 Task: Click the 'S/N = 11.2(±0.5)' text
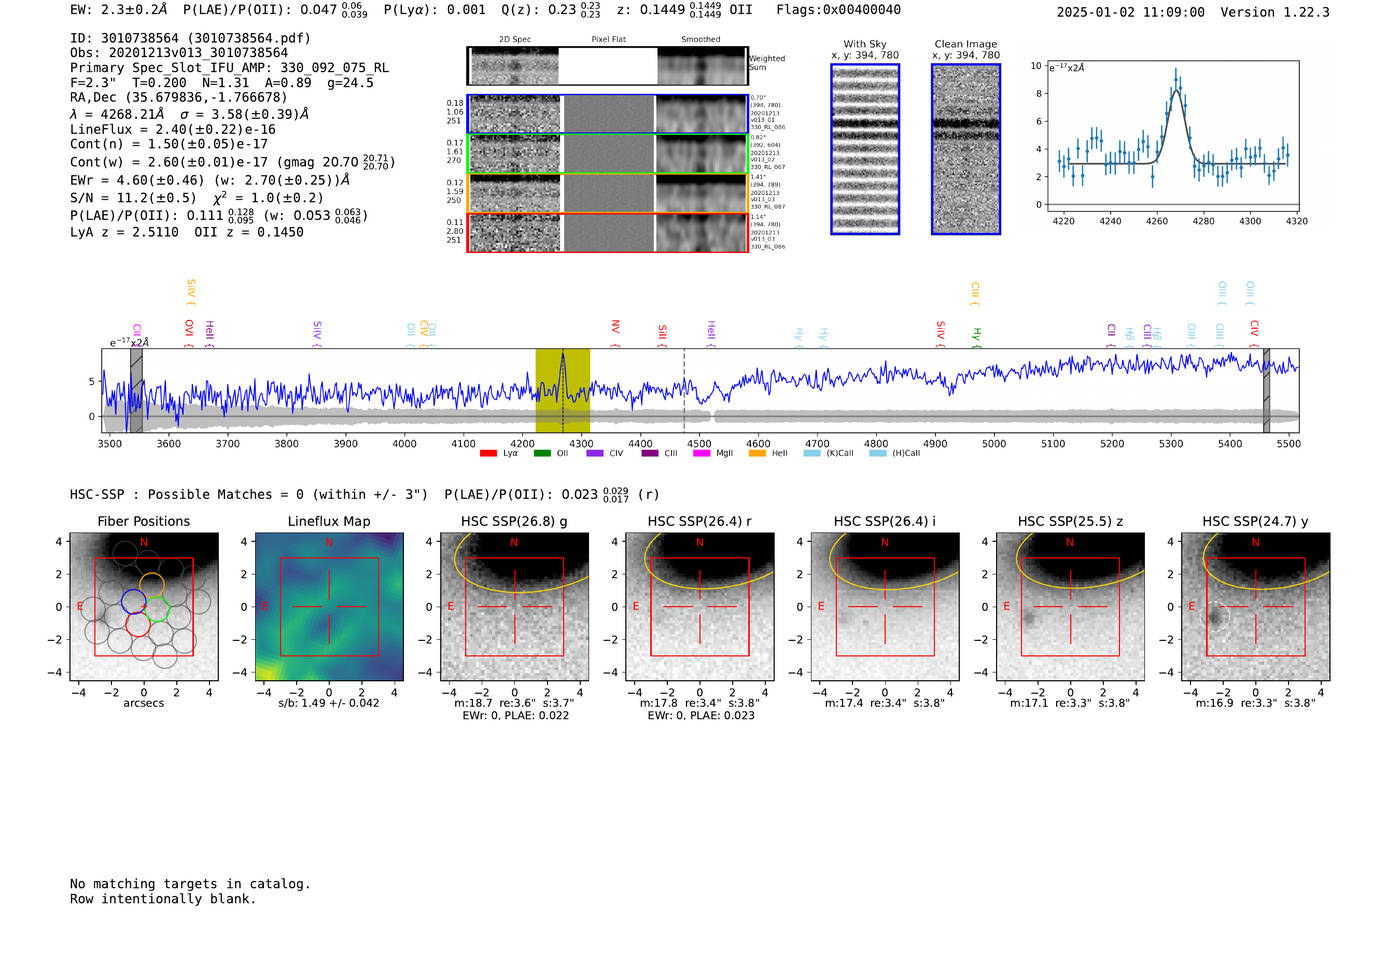[x=134, y=198]
